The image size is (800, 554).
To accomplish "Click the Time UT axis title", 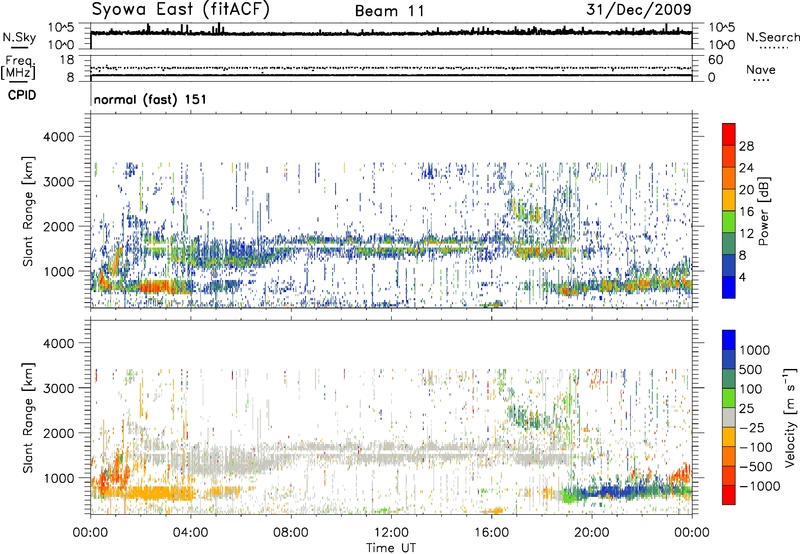I will pyautogui.click(x=391, y=548).
